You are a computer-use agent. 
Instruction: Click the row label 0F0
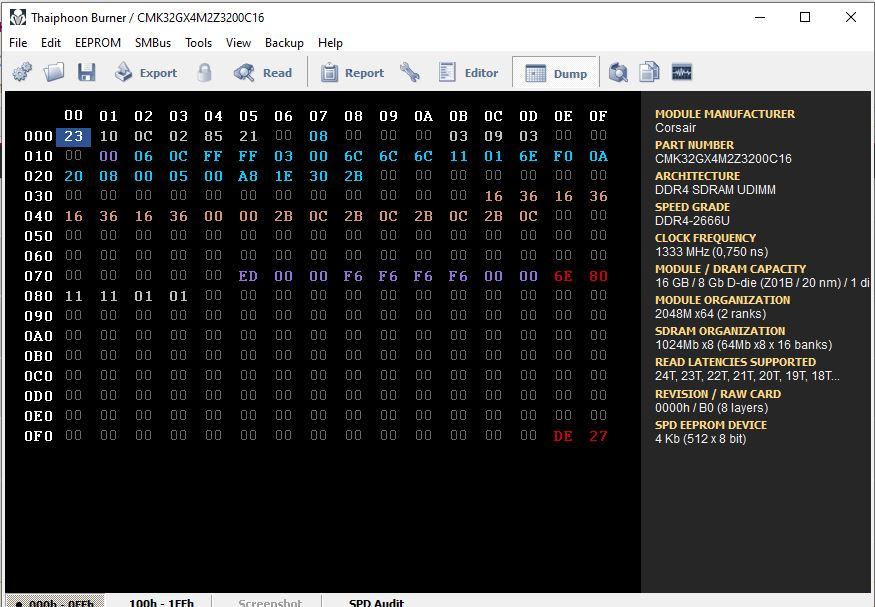tap(39, 436)
